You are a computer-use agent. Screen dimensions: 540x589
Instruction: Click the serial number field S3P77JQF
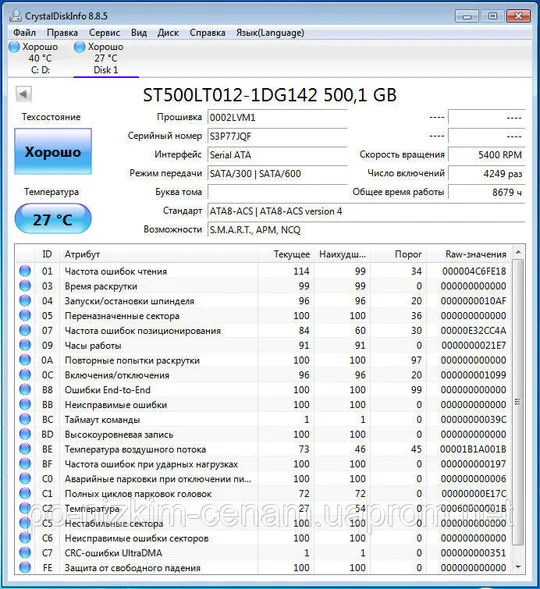click(x=277, y=136)
